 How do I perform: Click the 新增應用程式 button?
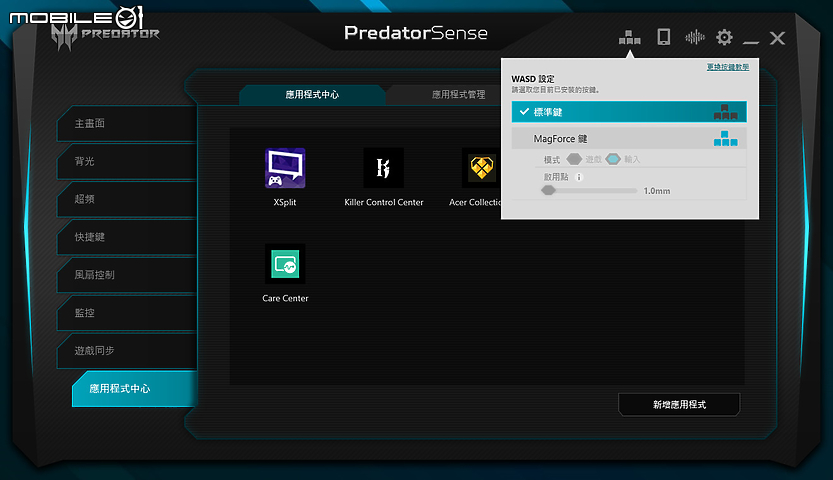pyautogui.click(x=679, y=405)
